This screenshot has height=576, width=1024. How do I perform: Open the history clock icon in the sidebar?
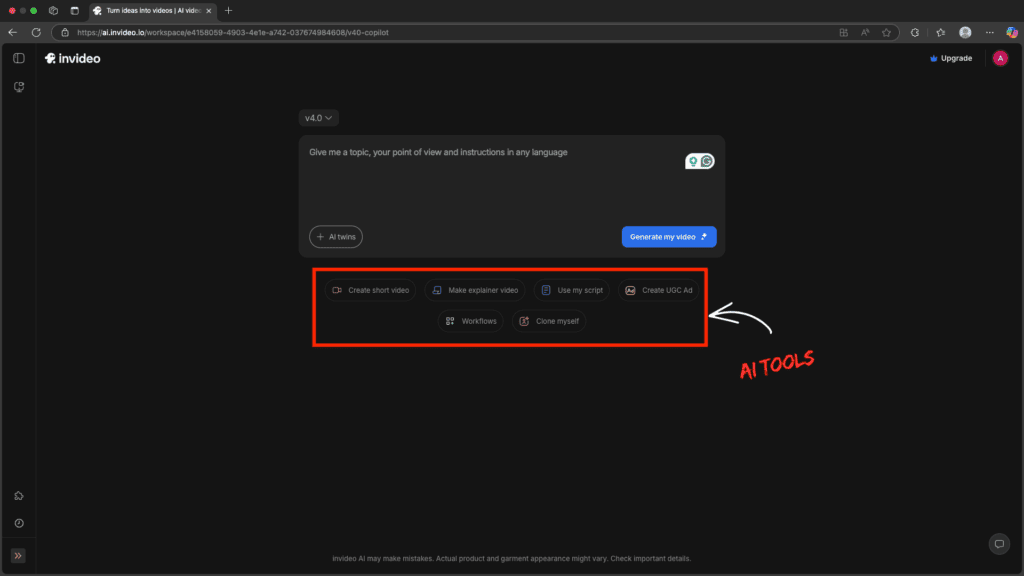click(18, 522)
